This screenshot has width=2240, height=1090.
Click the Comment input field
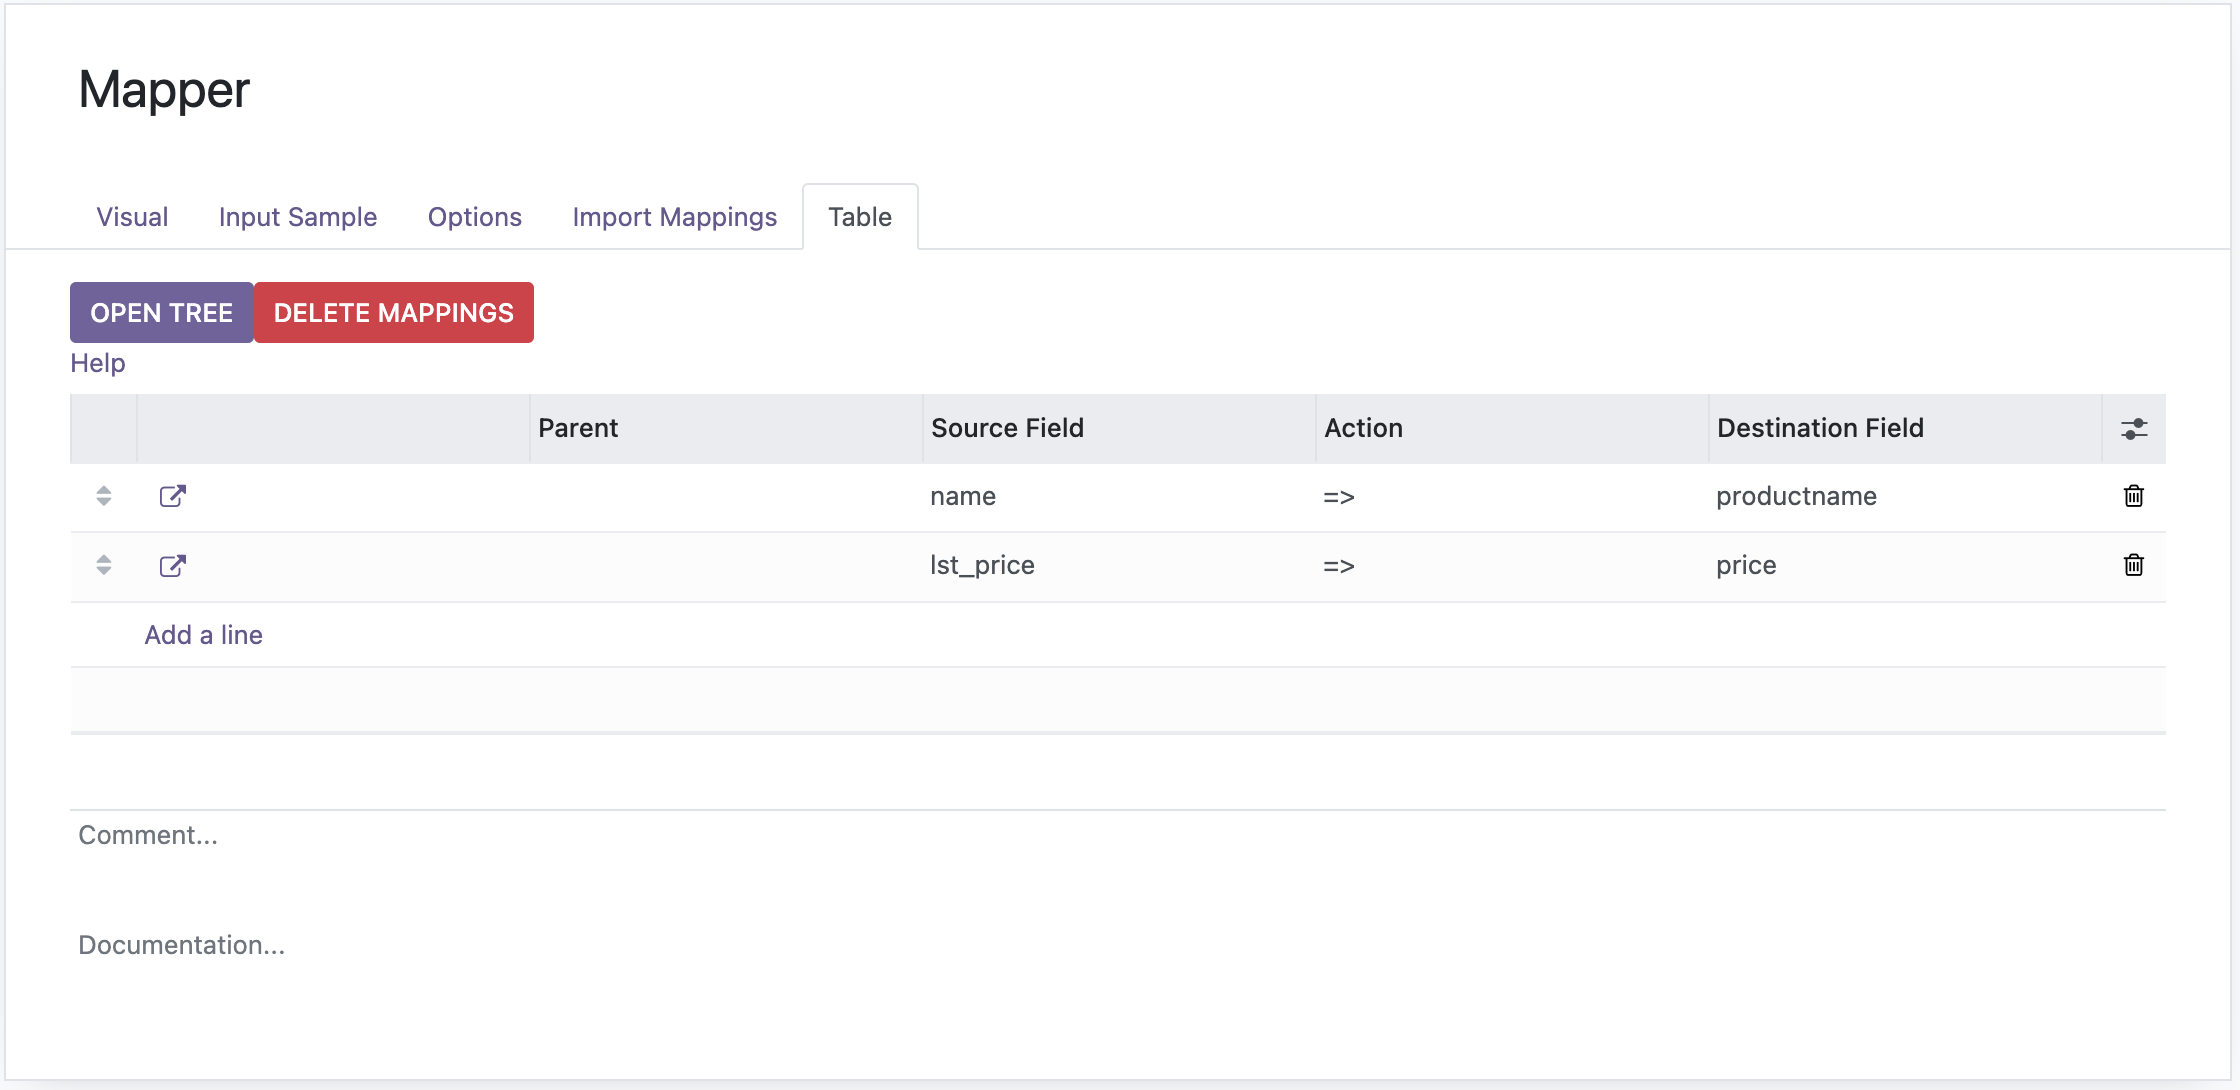tap(1118, 835)
